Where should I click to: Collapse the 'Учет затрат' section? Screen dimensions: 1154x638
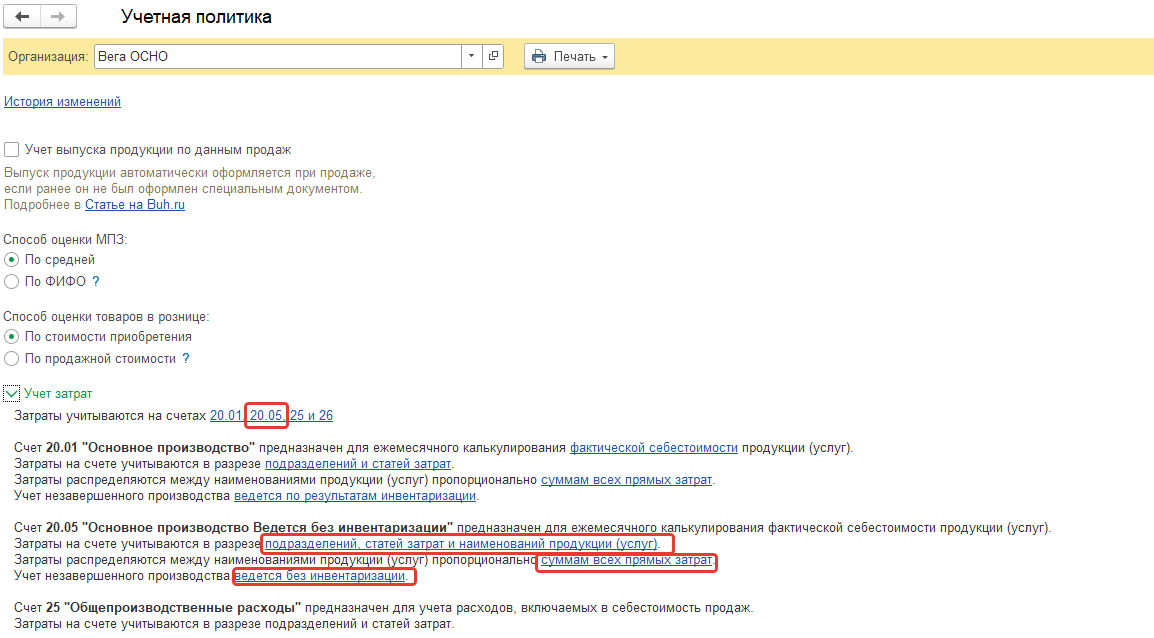tap(12, 394)
